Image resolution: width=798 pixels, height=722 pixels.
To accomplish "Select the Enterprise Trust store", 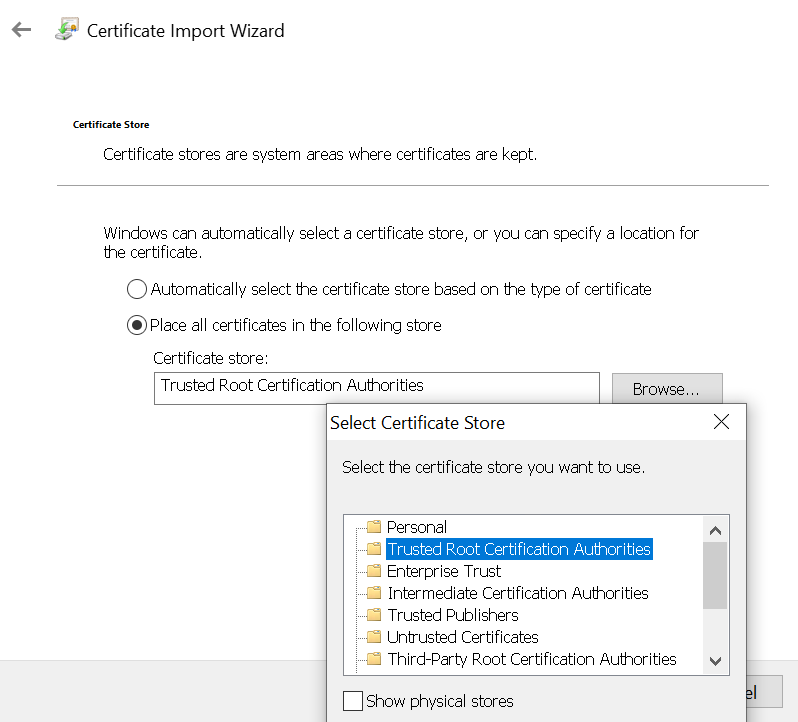I will click(x=444, y=571).
